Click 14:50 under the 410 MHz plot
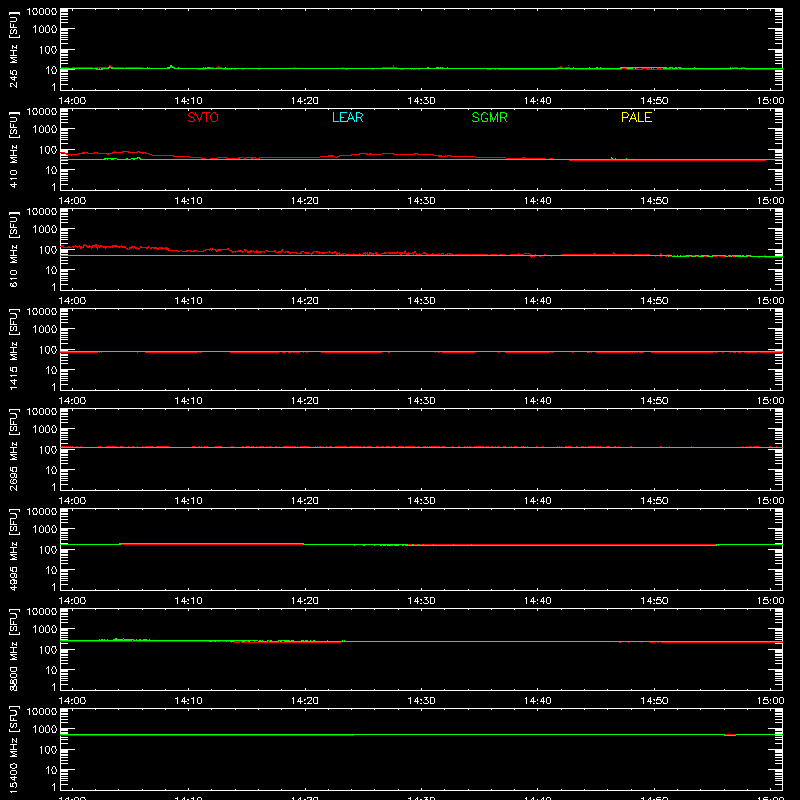 coord(654,201)
